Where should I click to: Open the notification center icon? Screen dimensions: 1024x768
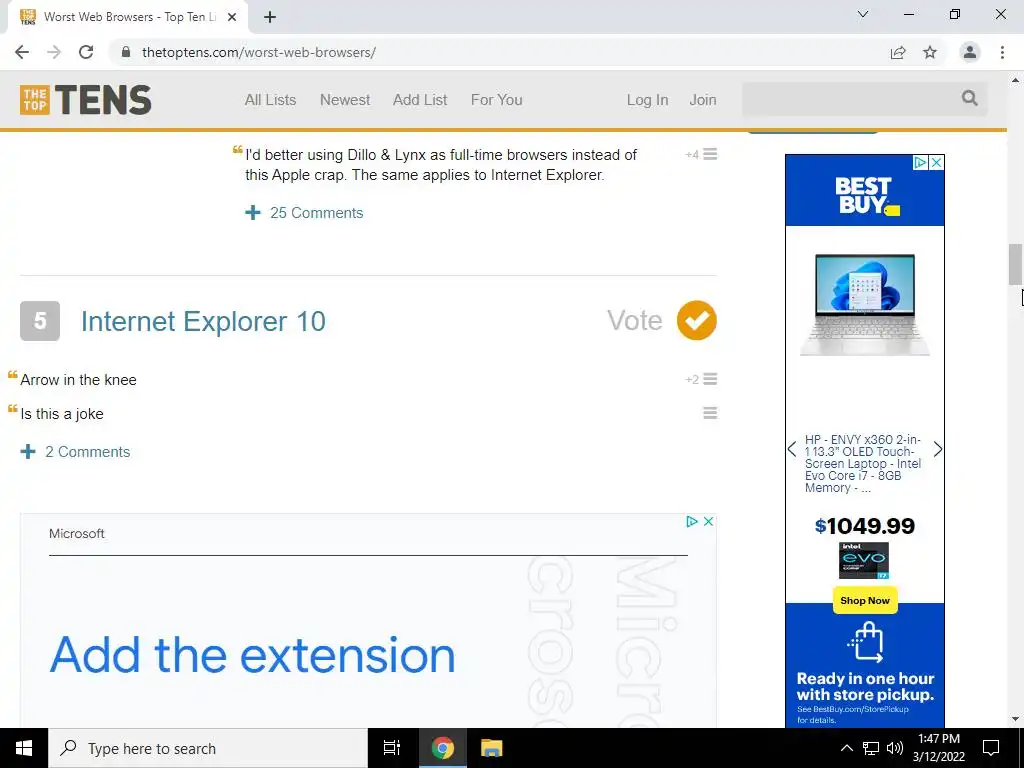pos(991,748)
